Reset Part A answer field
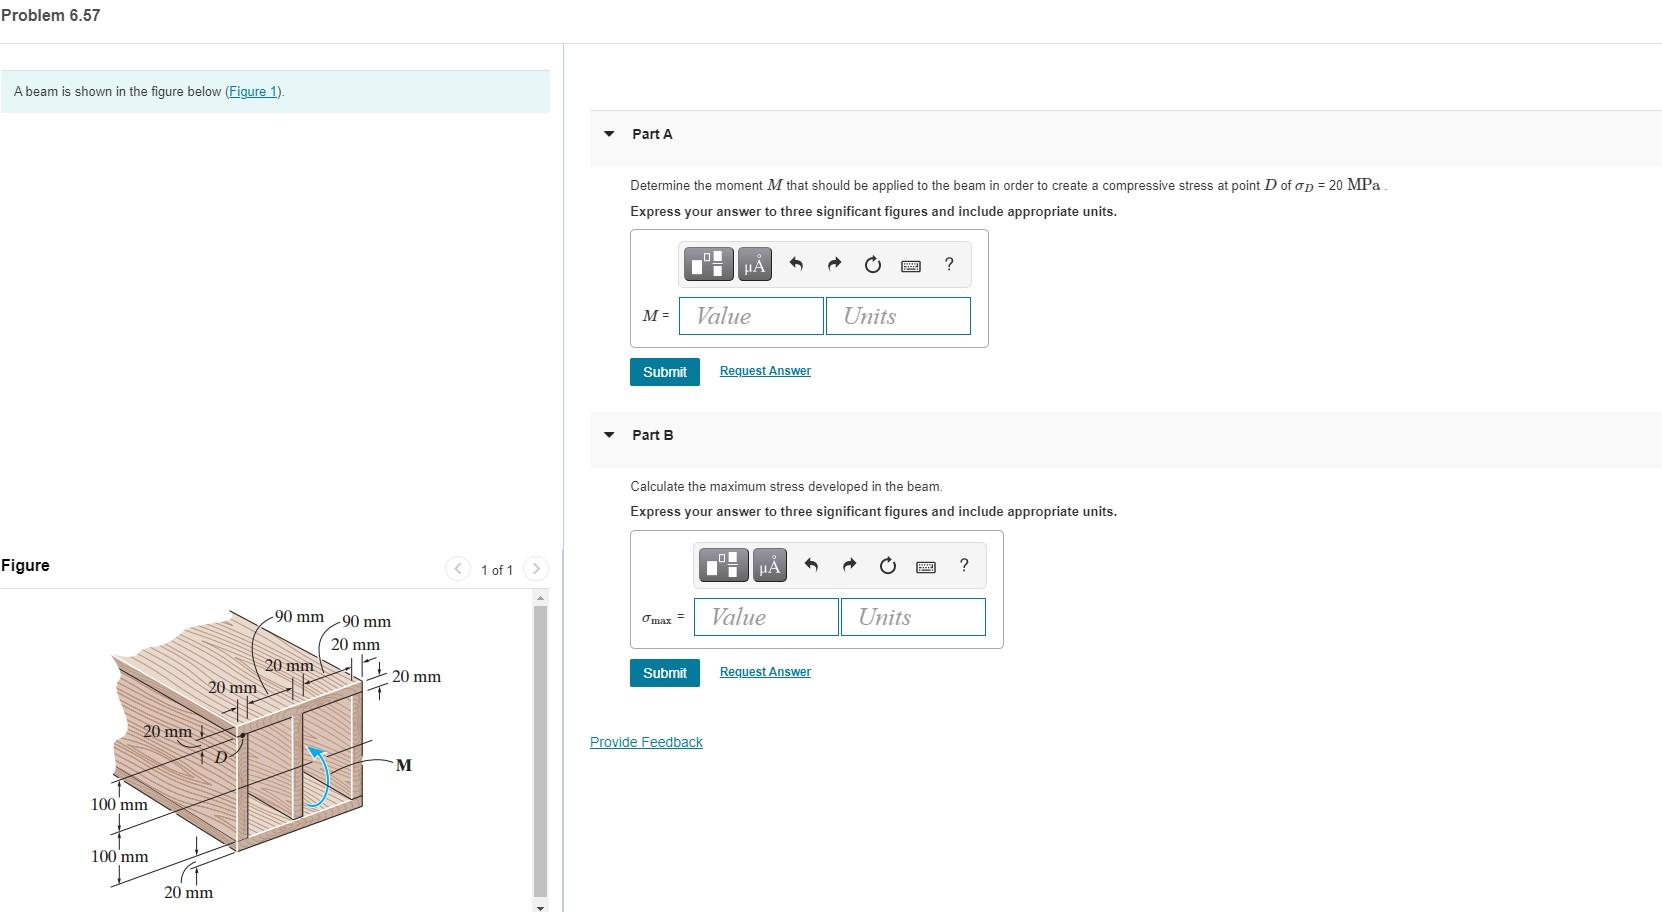 [x=872, y=264]
